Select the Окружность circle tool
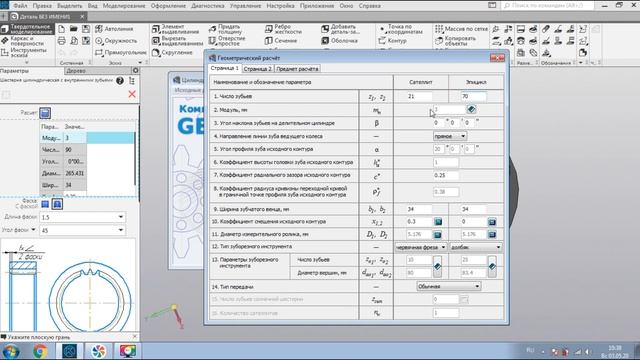640x360 pixels. [x=116, y=41]
